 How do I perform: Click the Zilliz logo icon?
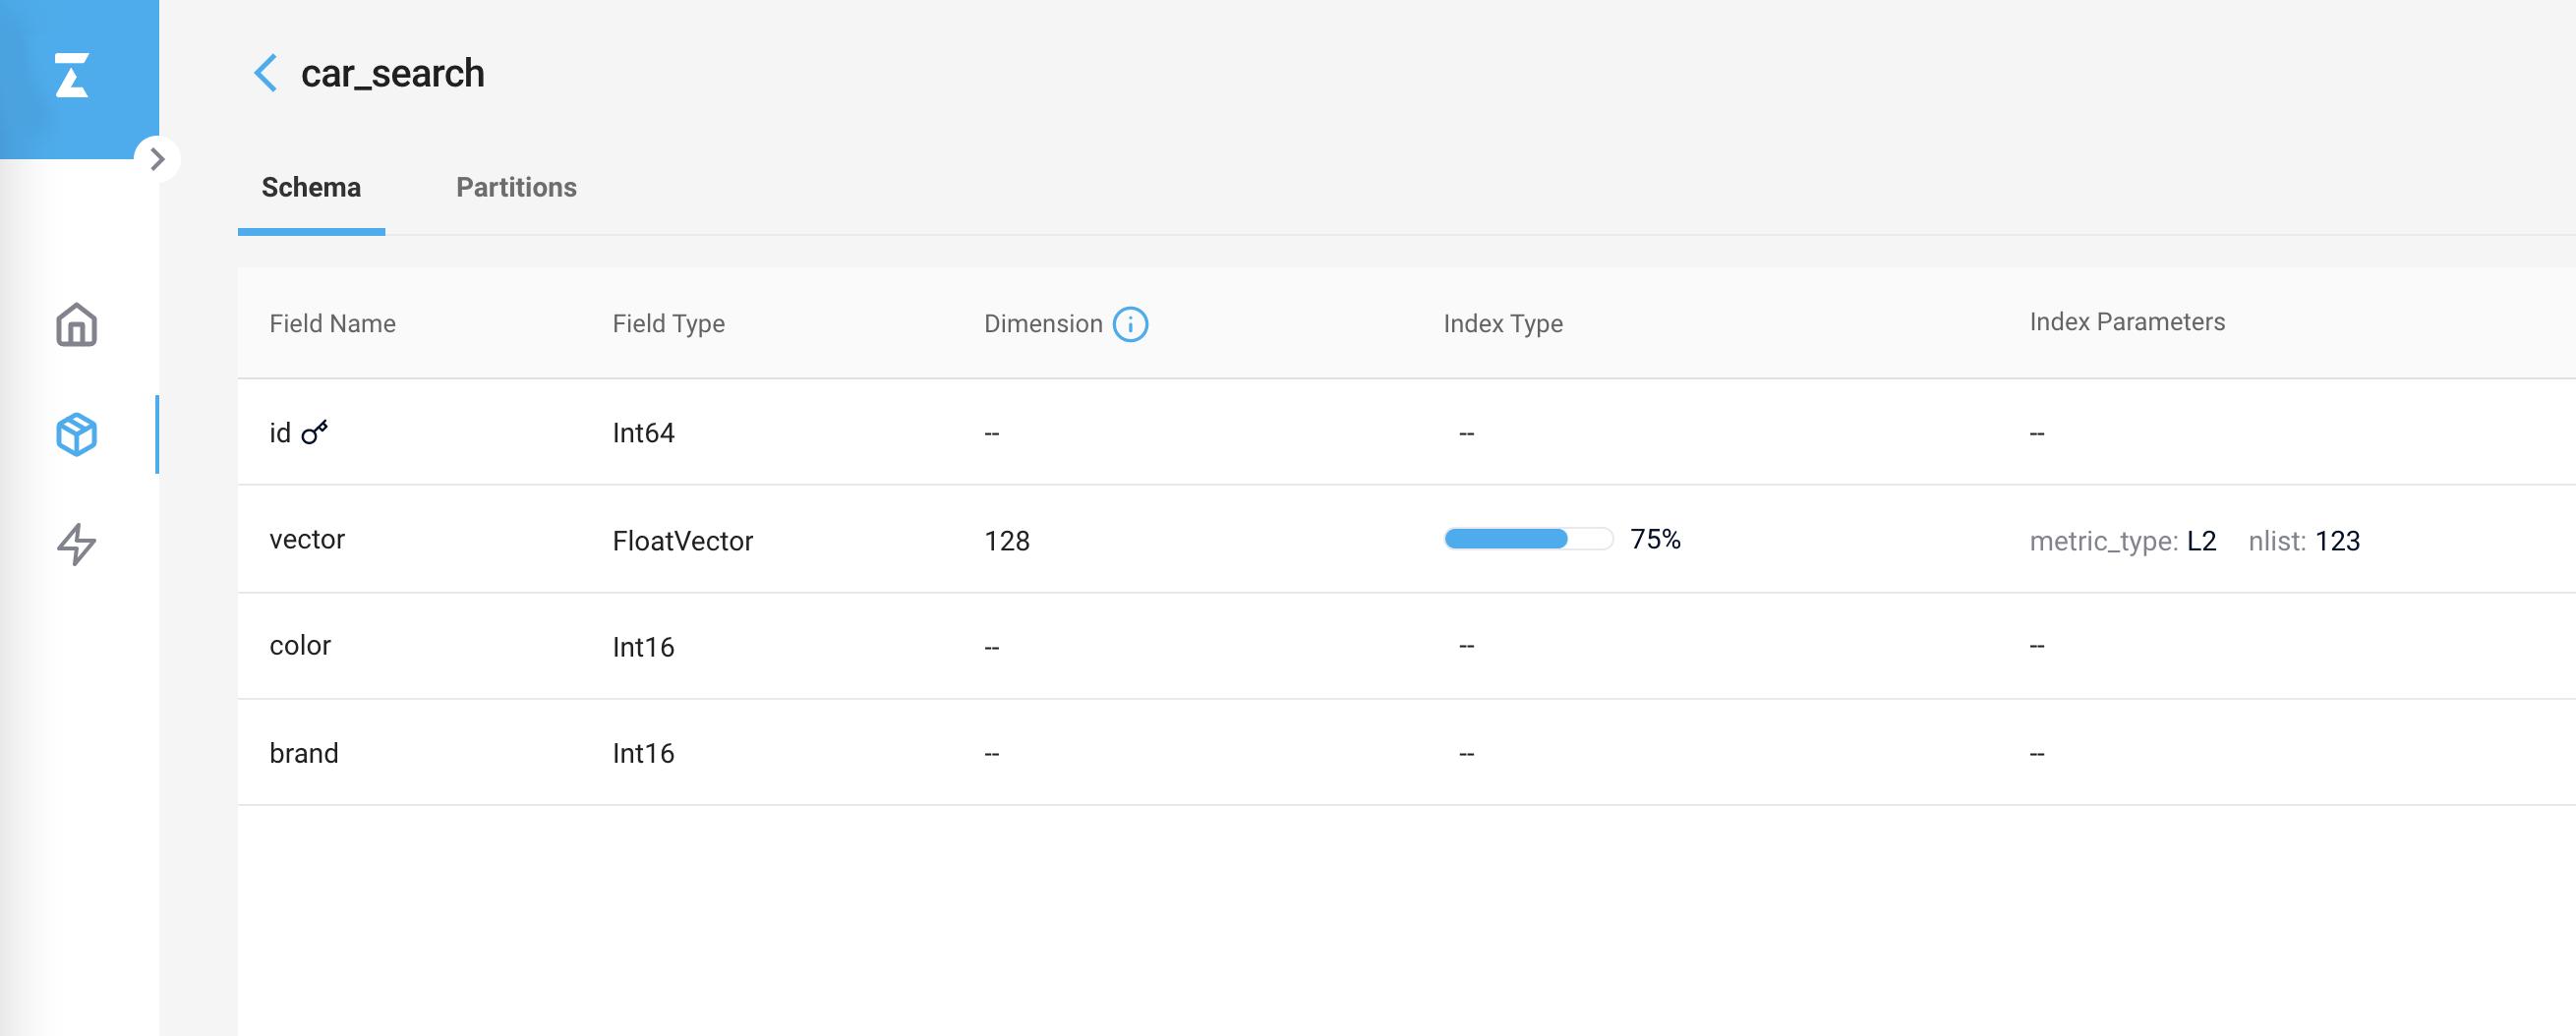point(72,75)
